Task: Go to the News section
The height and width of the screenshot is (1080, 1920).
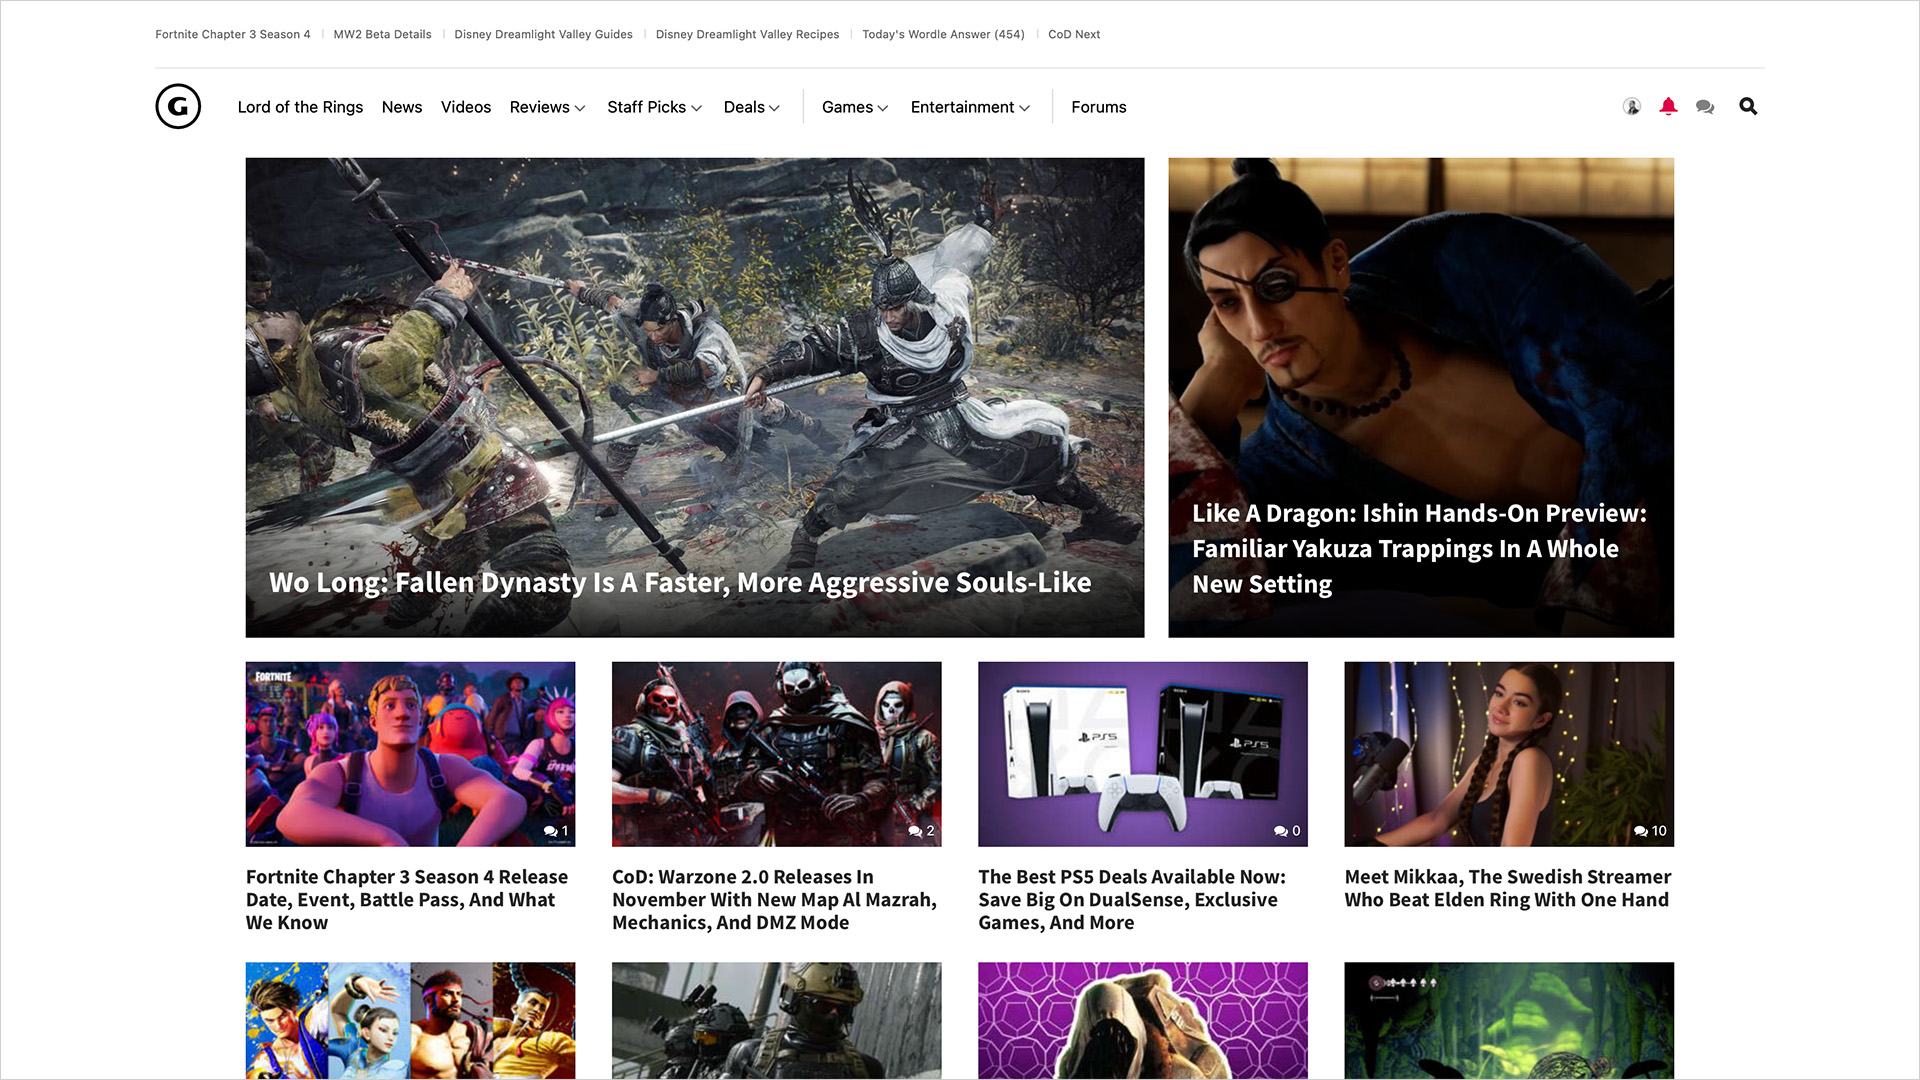Action: [x=402, y=107]
